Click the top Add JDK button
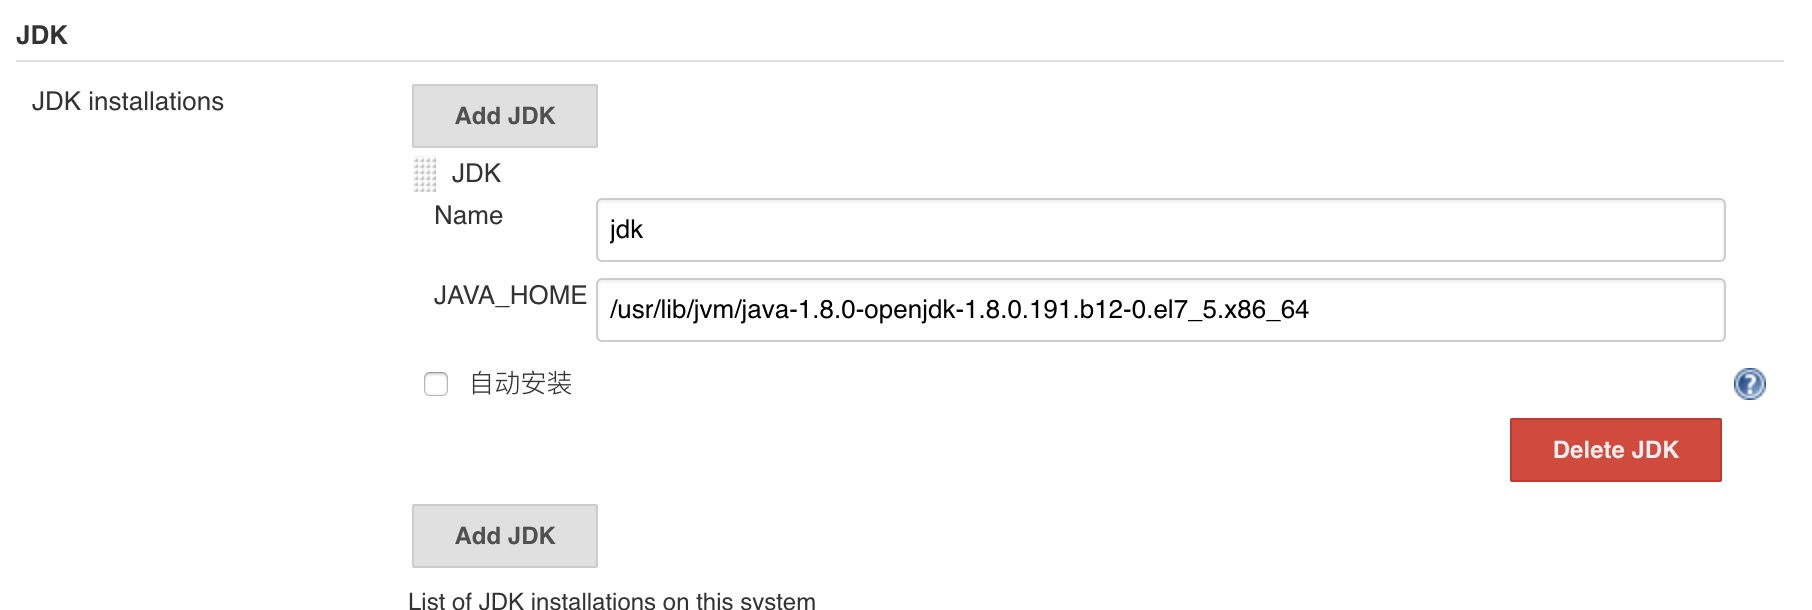 click(x=505, y=116)
